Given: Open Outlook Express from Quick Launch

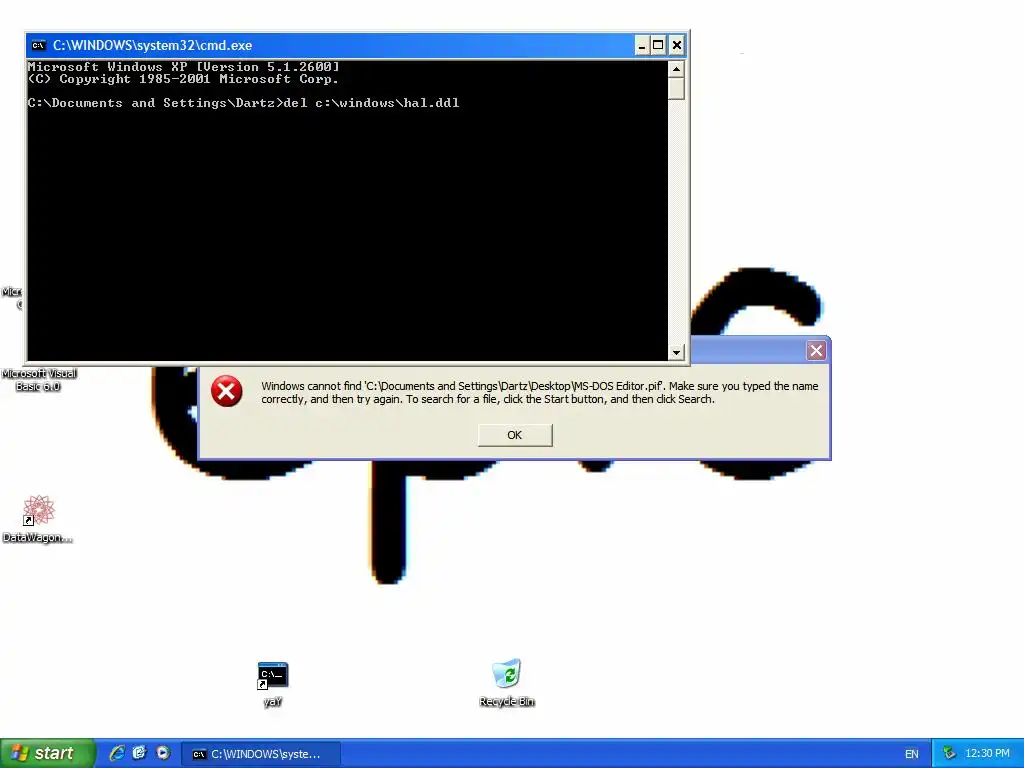Looking at the screenshot, I should tap(139, 753).
